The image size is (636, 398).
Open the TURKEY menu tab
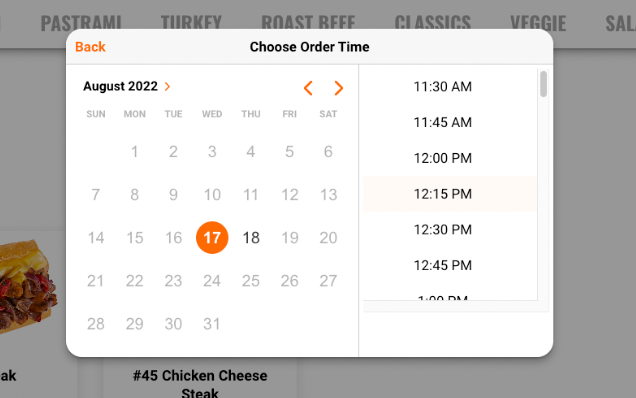191,23
